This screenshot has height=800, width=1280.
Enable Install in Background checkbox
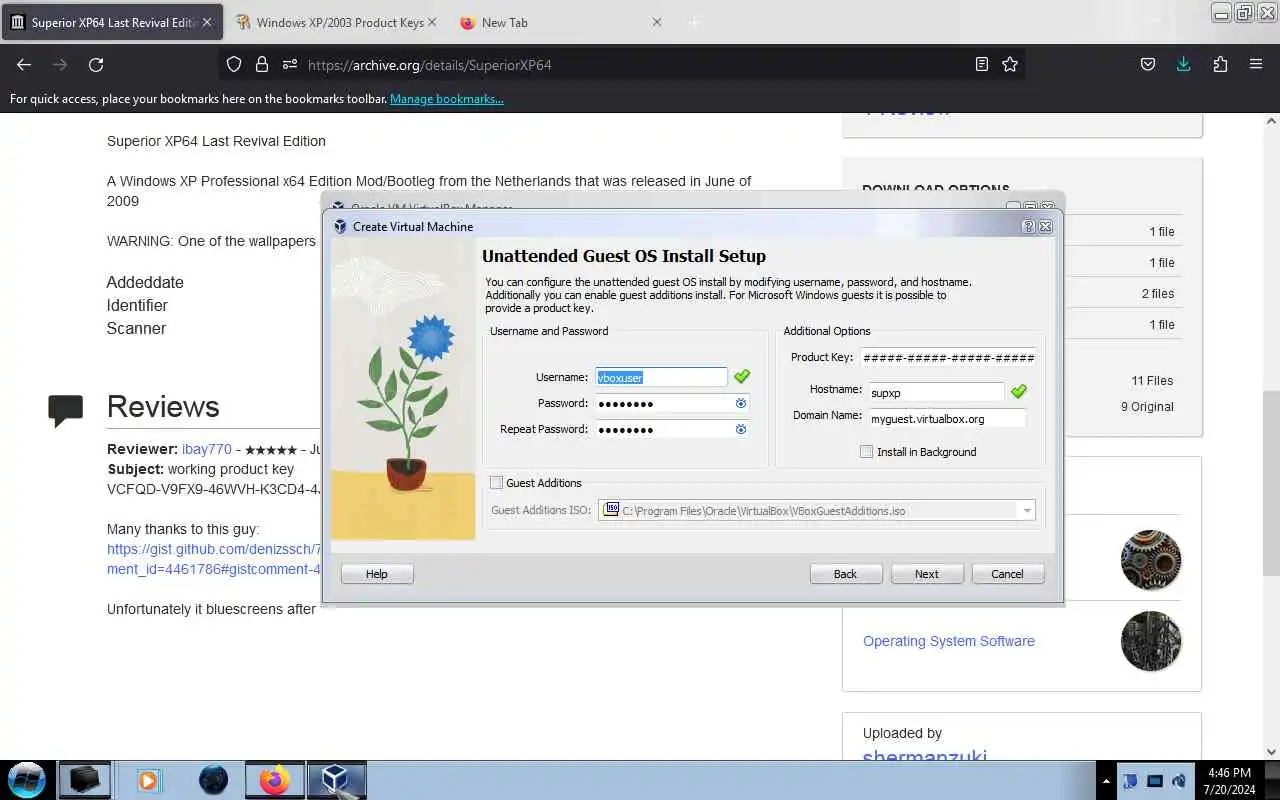coord(866,452)
